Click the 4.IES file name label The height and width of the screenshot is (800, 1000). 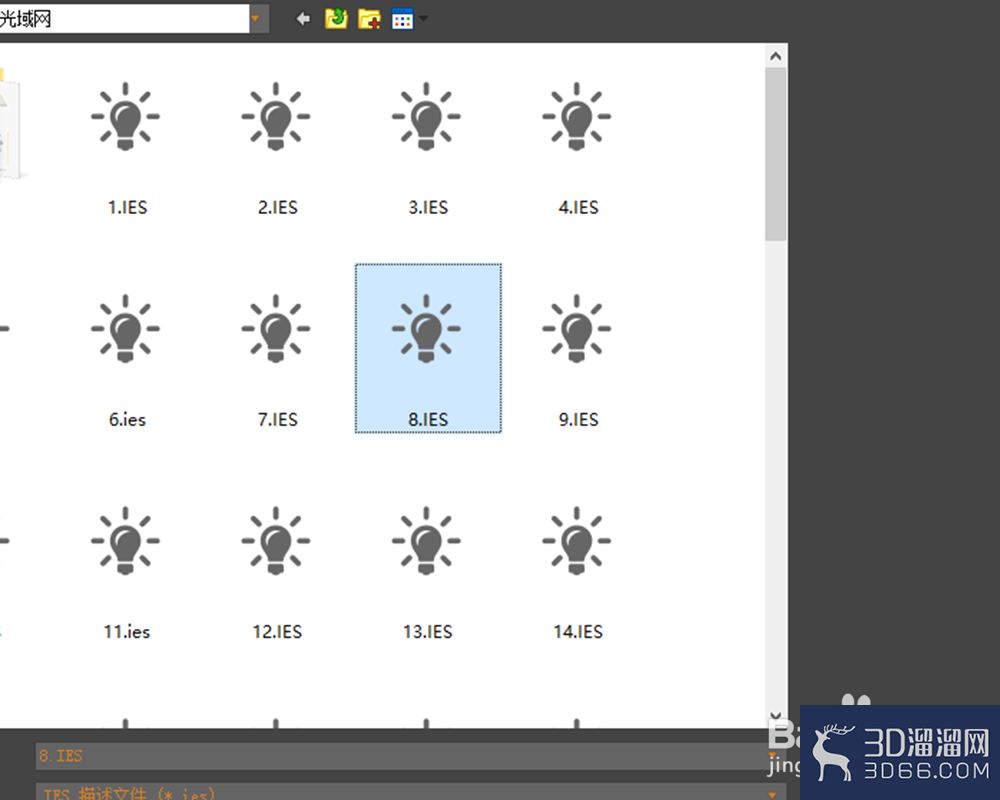578,207
